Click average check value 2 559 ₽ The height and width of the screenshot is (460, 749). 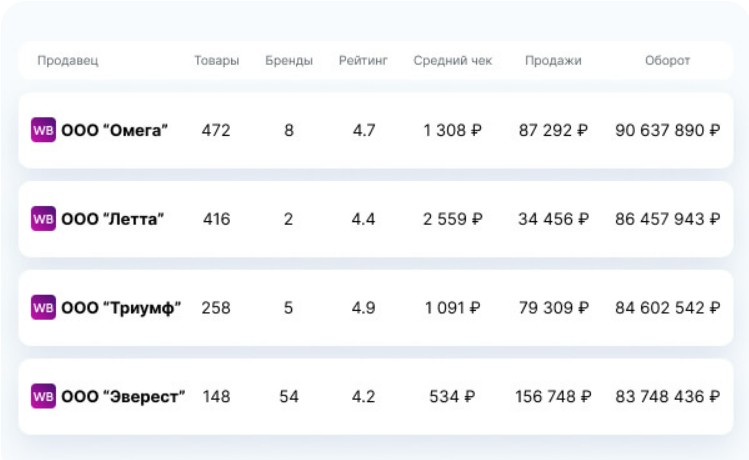(x=453, y=219)
